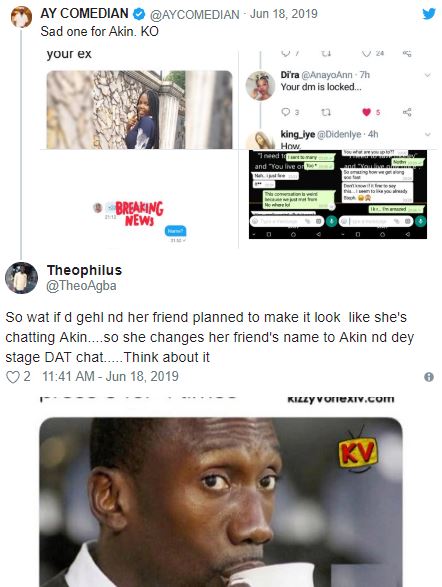This screenshot has width=442, height=587.
Task: Click Di'ra's profile avatar
Action: point(260,86)
